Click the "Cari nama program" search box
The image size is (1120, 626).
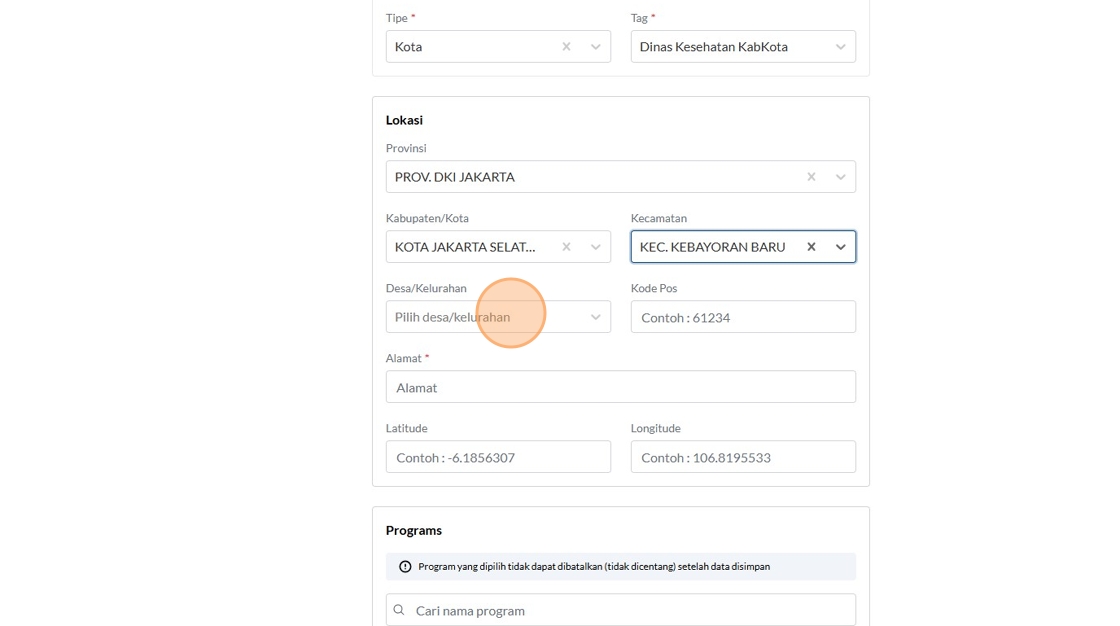(630, 610)
